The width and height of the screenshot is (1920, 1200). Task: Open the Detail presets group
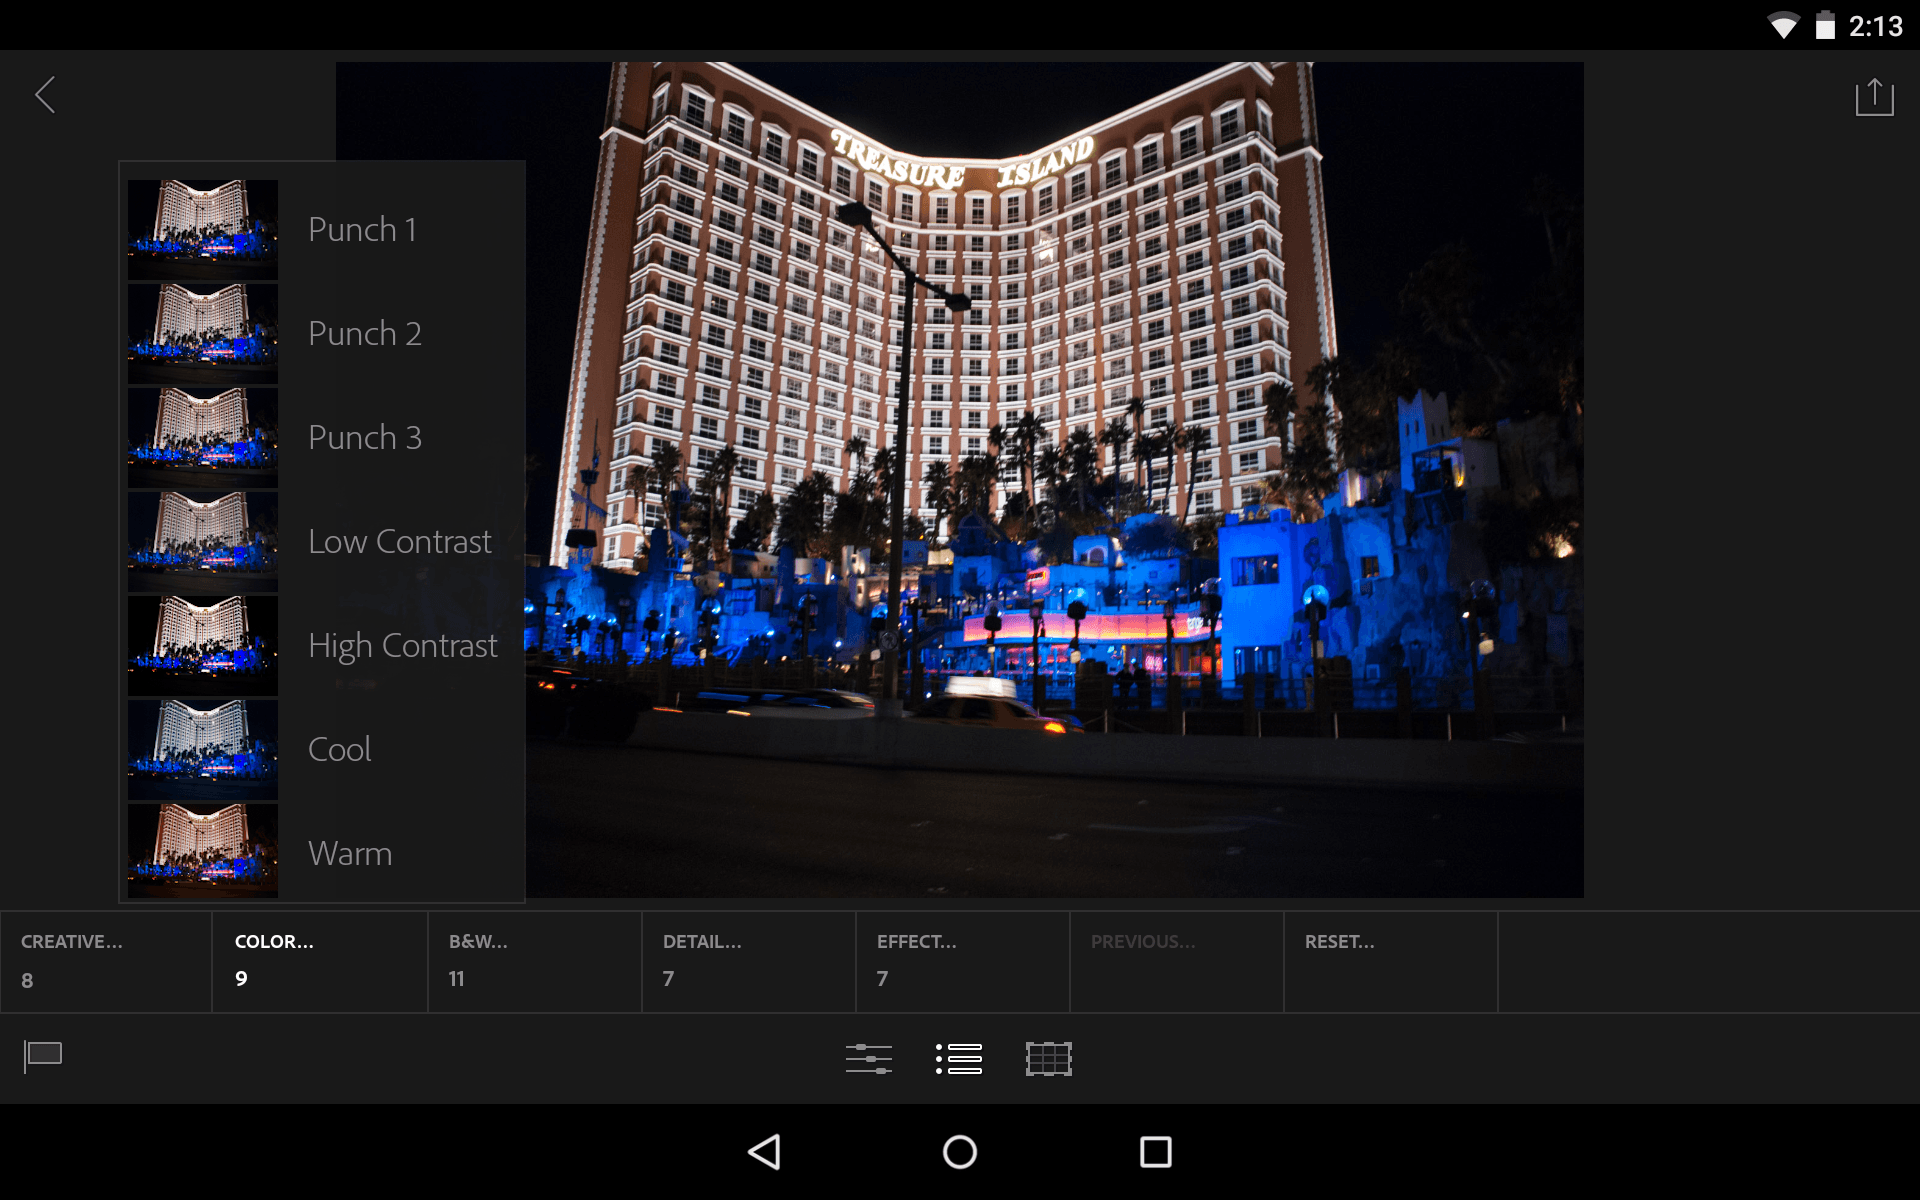click(748, 961)
